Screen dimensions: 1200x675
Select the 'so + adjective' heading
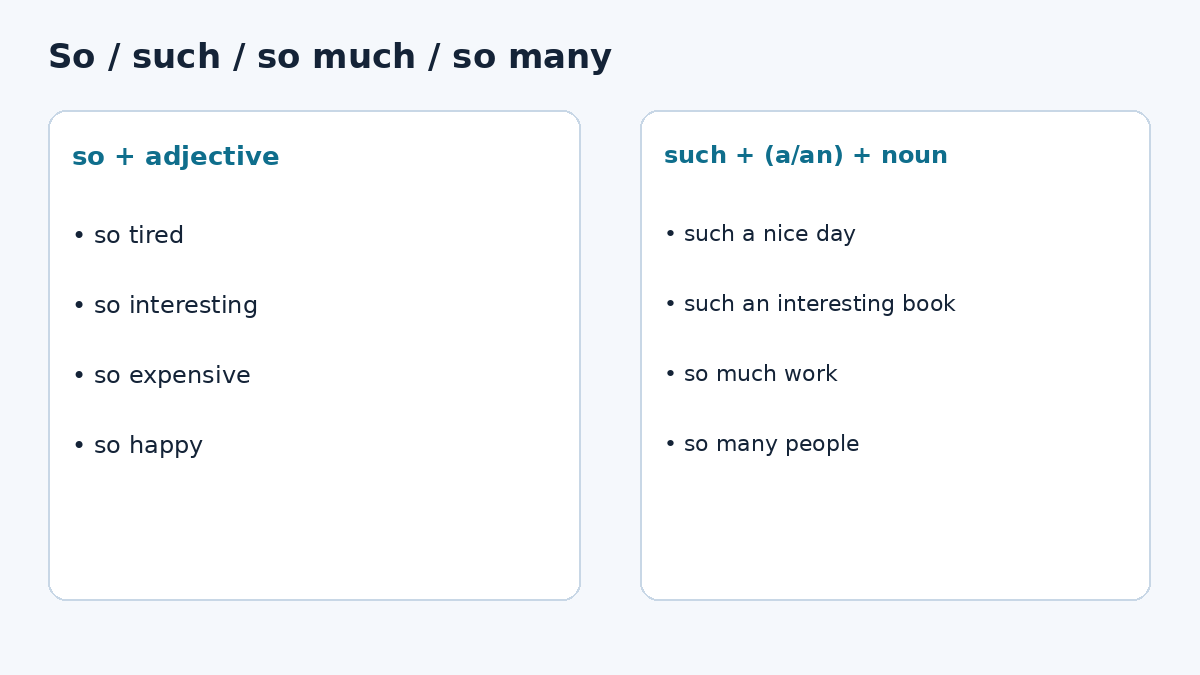176,157
